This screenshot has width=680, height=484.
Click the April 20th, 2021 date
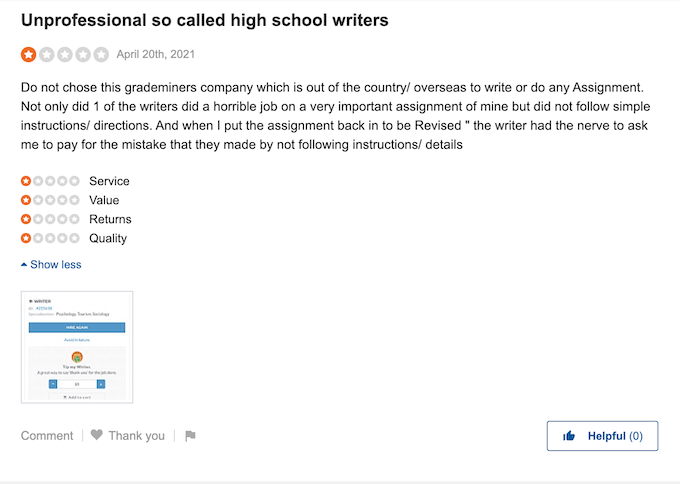tap(156, 54)
